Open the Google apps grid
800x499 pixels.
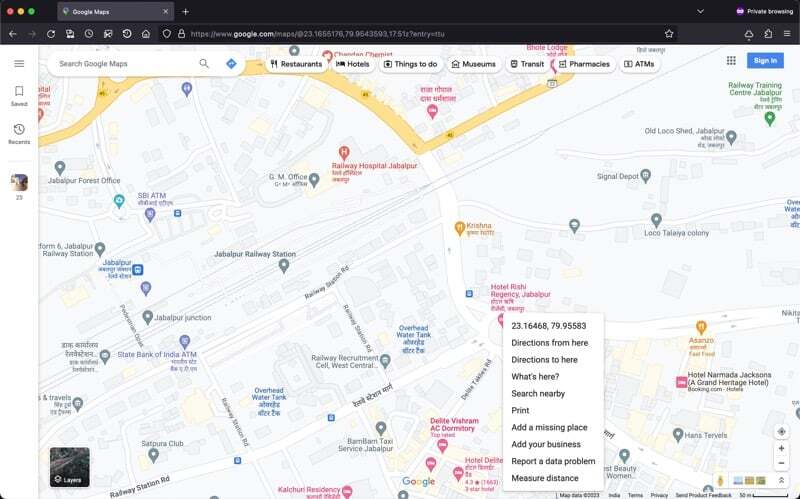[731, 60]
